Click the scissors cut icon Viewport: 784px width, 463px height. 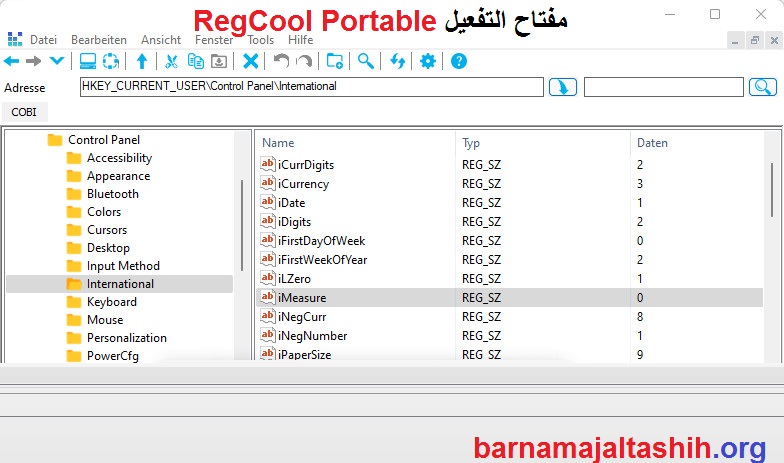tap(172, 62)
